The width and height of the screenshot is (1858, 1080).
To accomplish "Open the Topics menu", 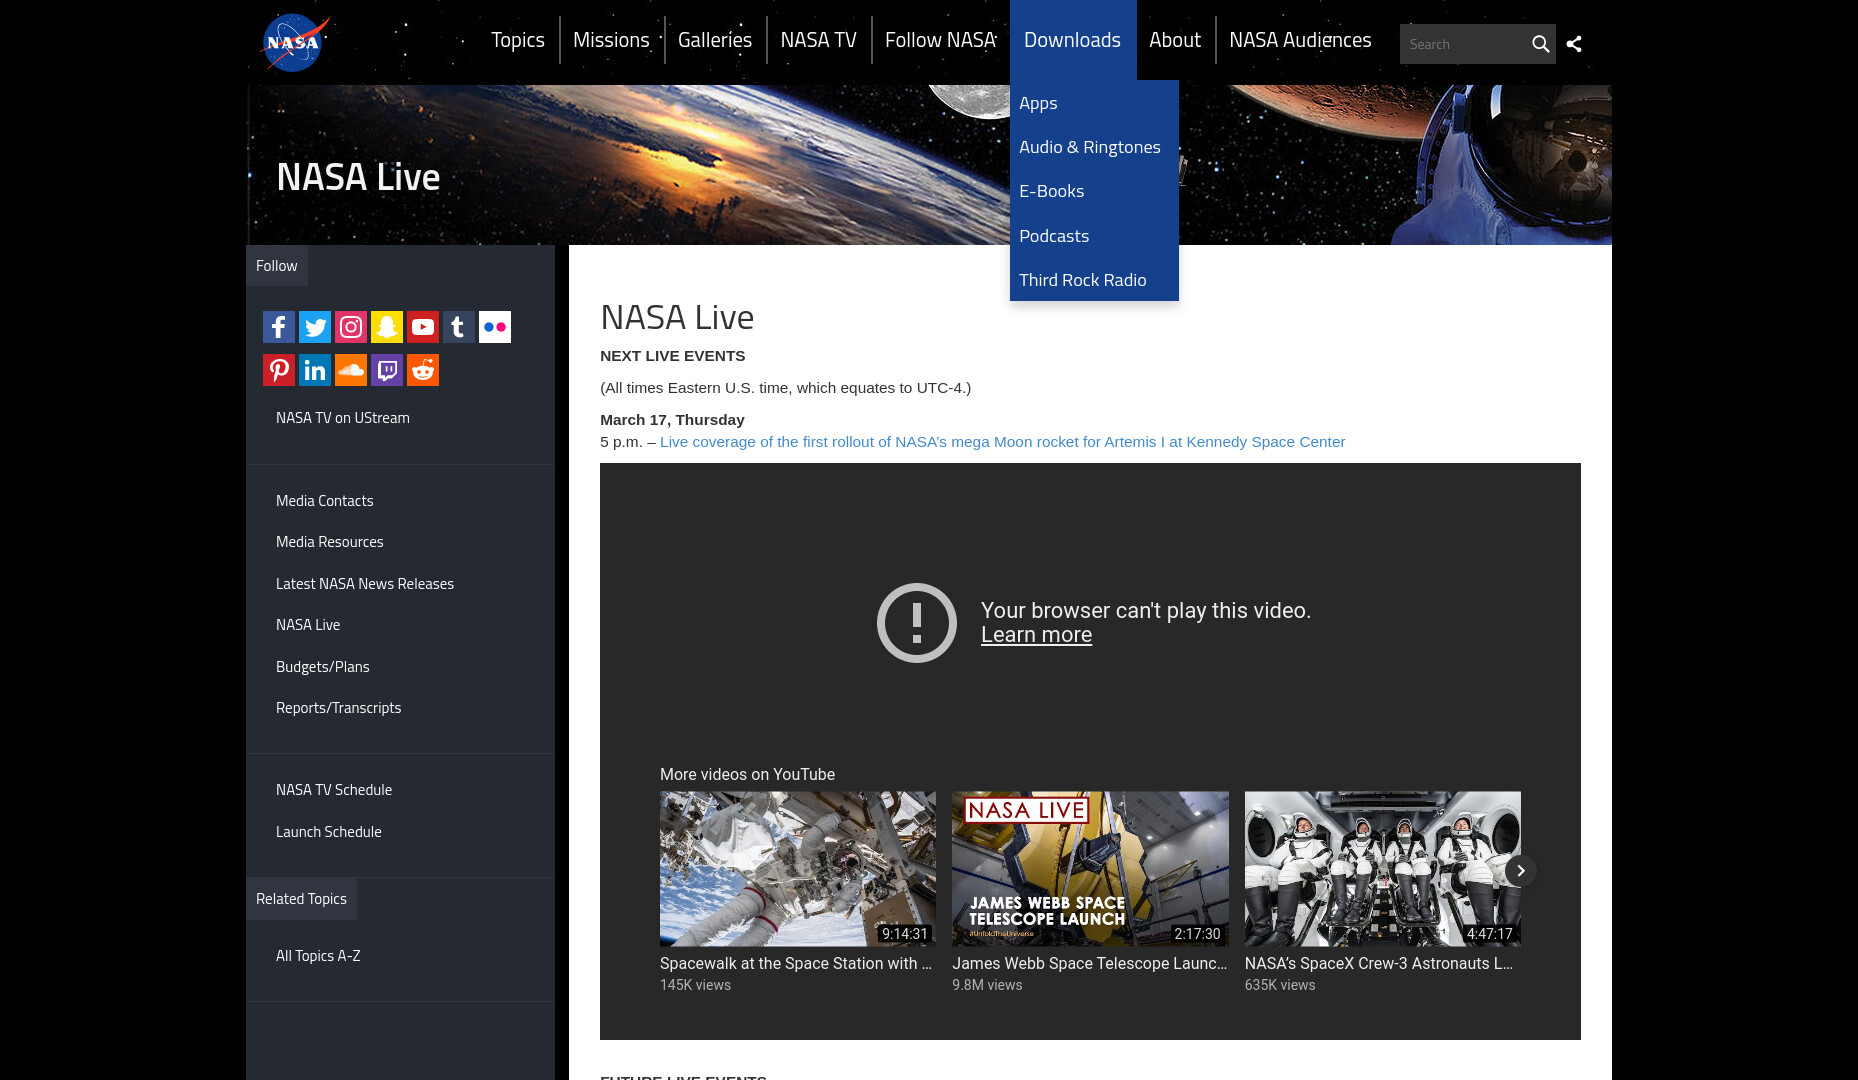I will pos(518,40).
